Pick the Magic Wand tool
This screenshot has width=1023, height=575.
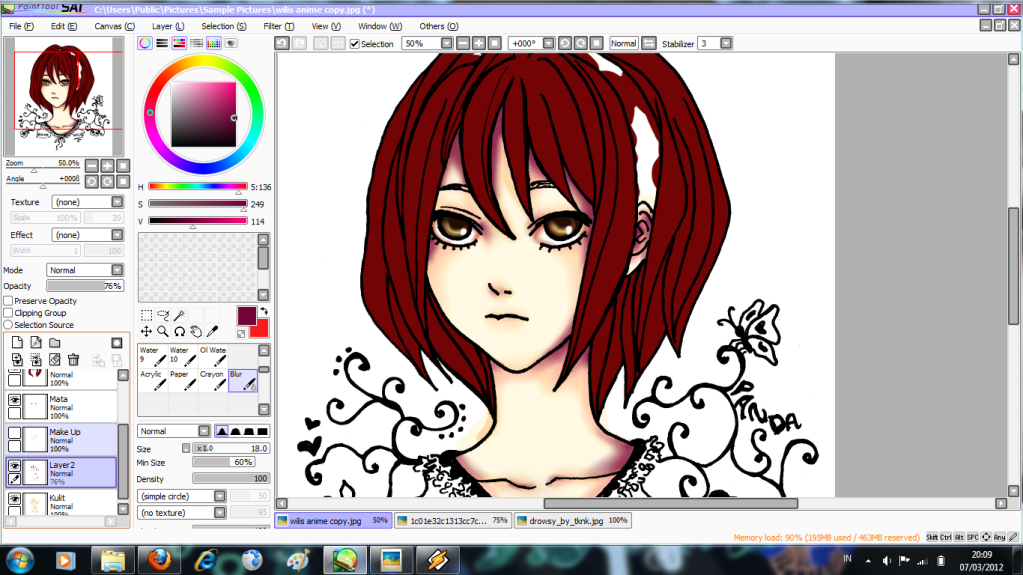click(x=180, y=315)
